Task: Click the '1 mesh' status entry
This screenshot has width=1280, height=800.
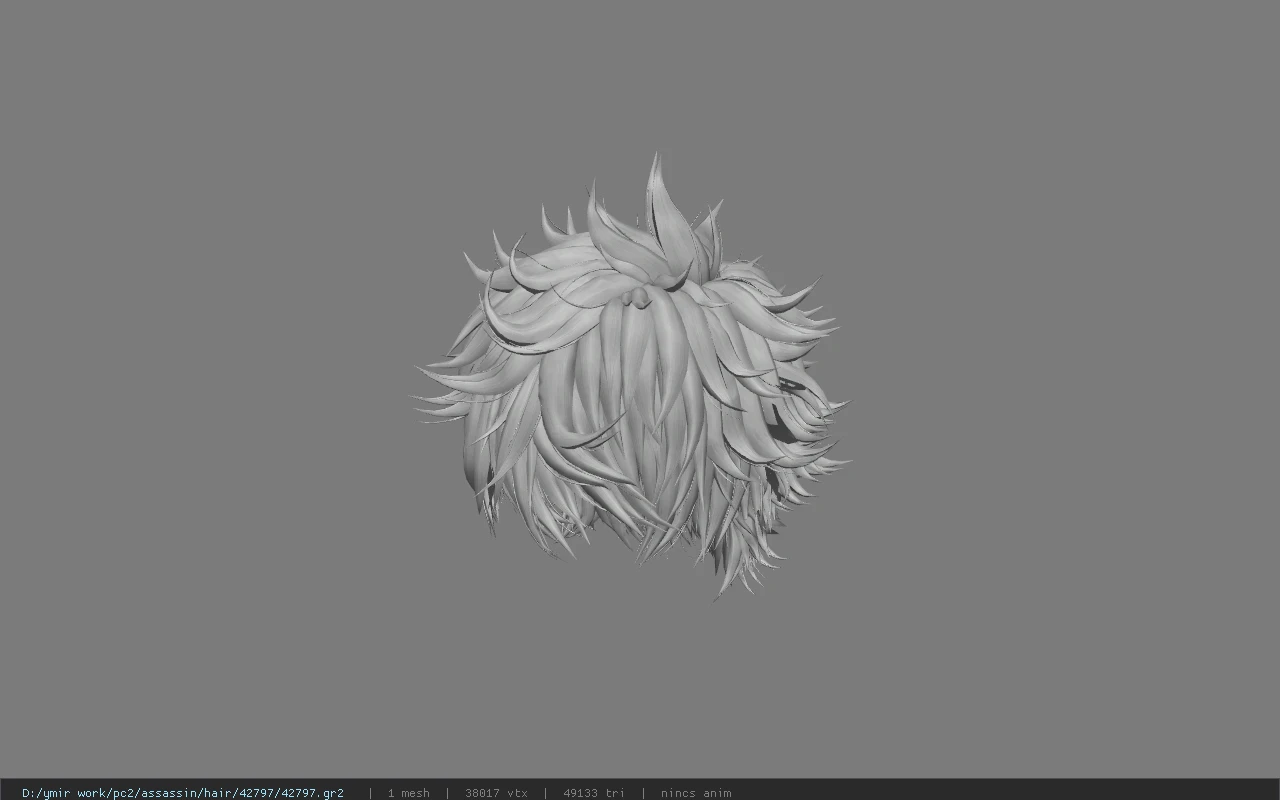Action: pos(409,793)
